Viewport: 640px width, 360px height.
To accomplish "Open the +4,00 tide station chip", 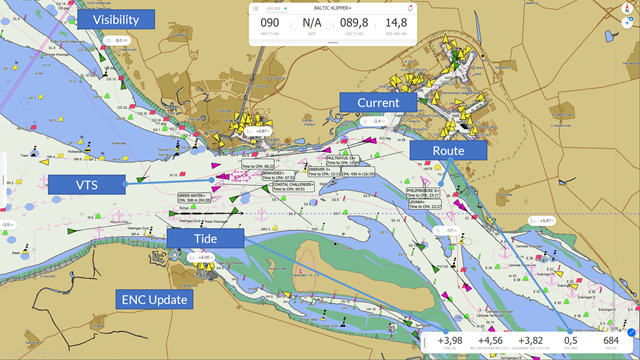I will tap(201, 258).
